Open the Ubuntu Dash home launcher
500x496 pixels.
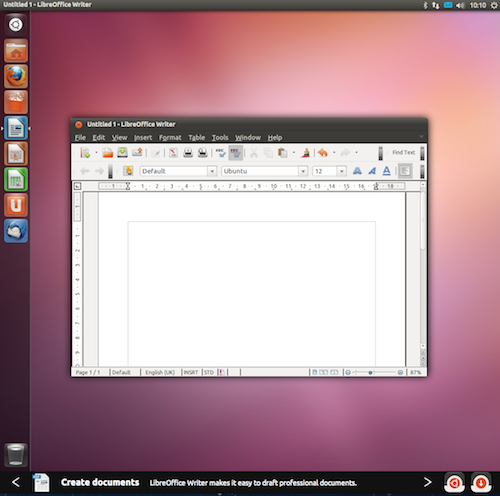[15, 25]
